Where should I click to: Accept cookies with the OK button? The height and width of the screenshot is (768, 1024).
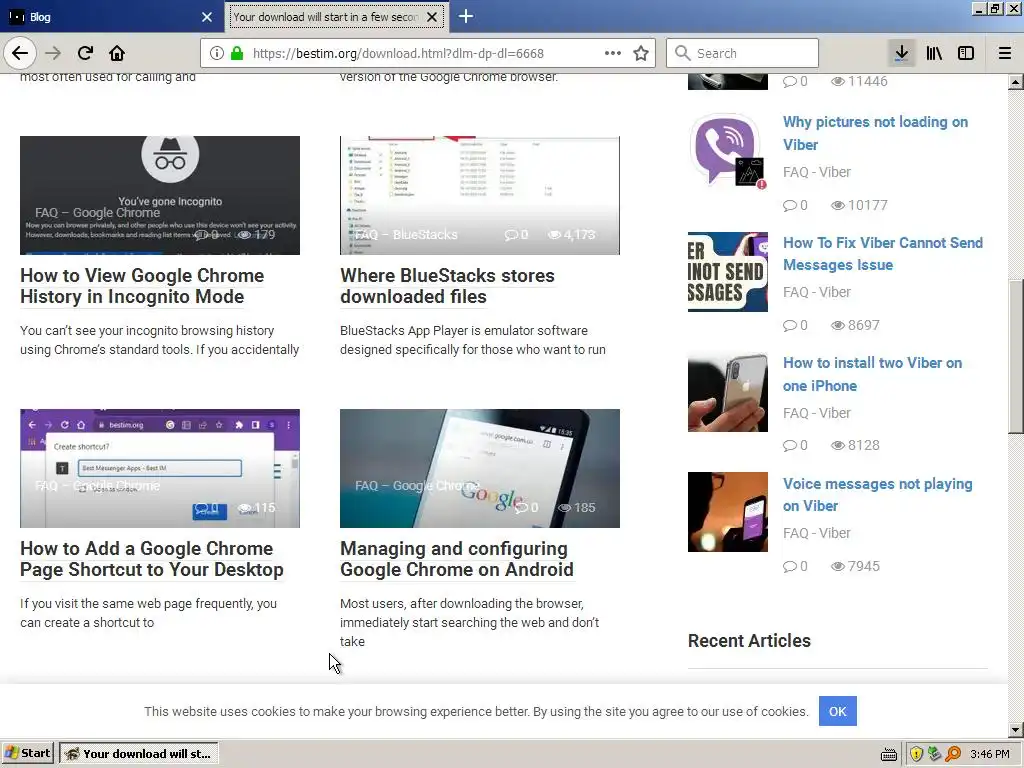pos(837,711)
